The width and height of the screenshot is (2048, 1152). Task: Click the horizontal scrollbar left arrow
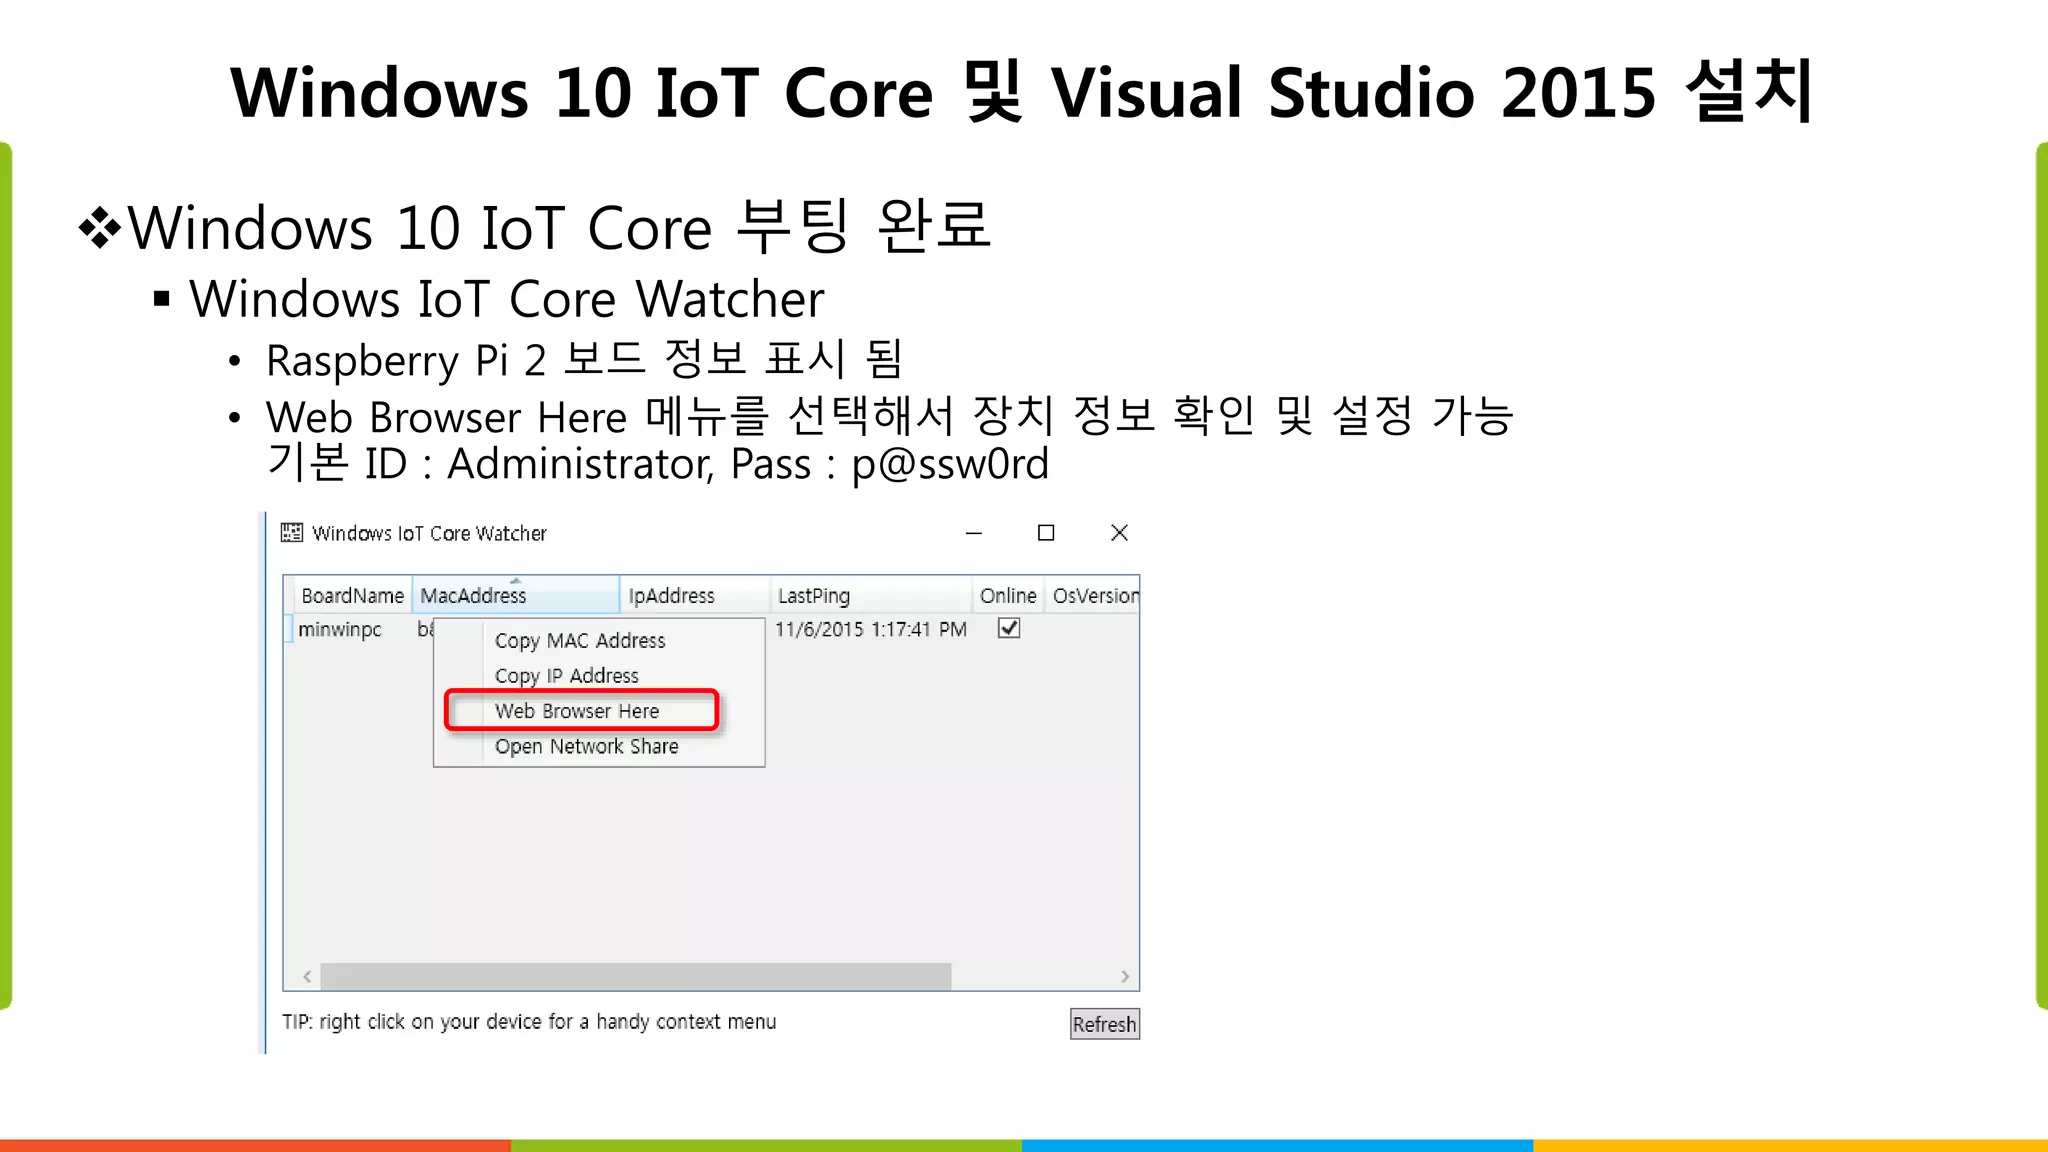coord(307,976)
